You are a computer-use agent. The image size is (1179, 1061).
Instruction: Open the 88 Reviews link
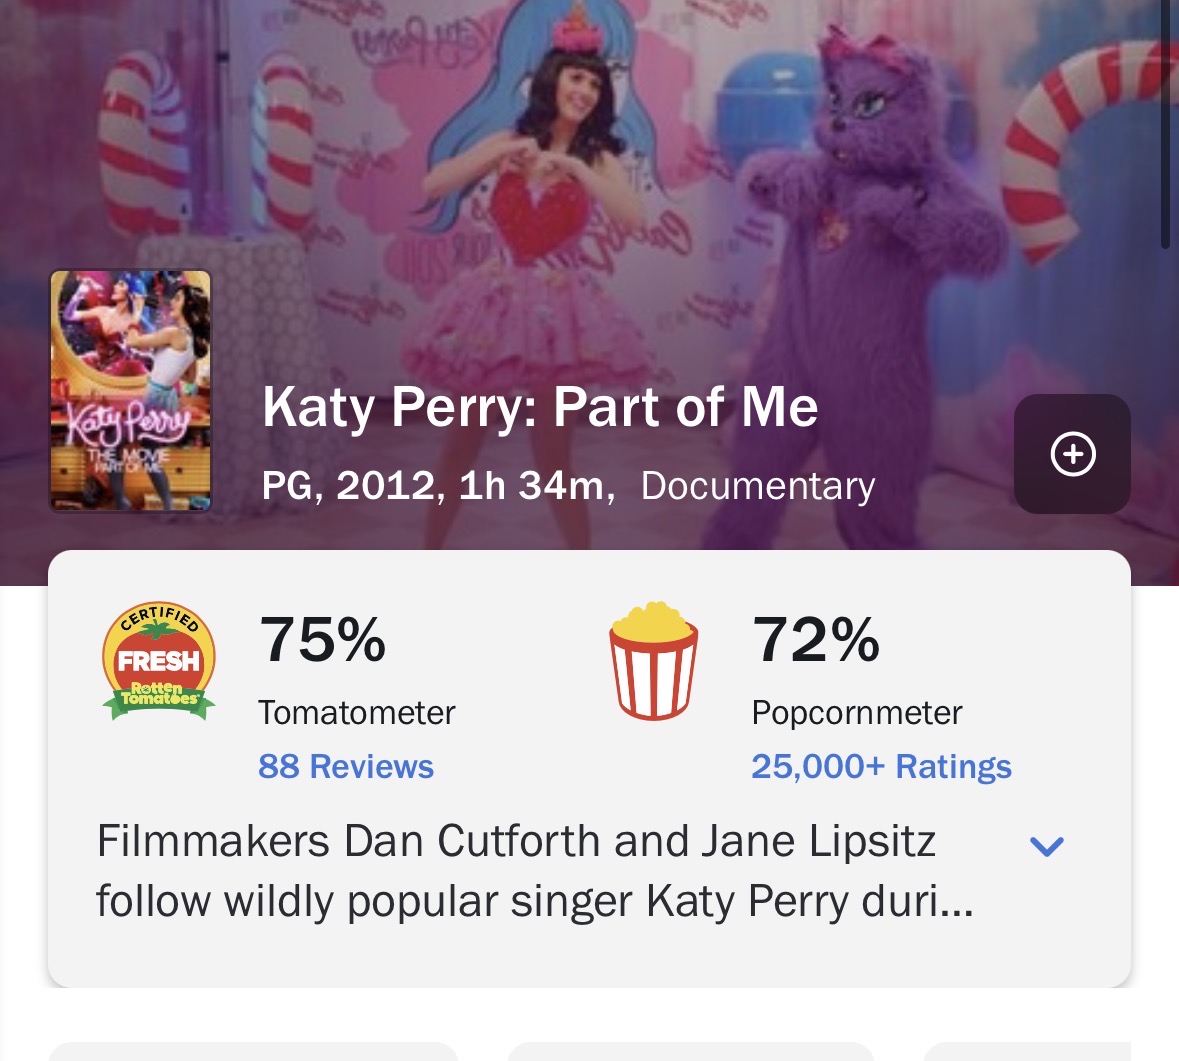tap(346, 766)
